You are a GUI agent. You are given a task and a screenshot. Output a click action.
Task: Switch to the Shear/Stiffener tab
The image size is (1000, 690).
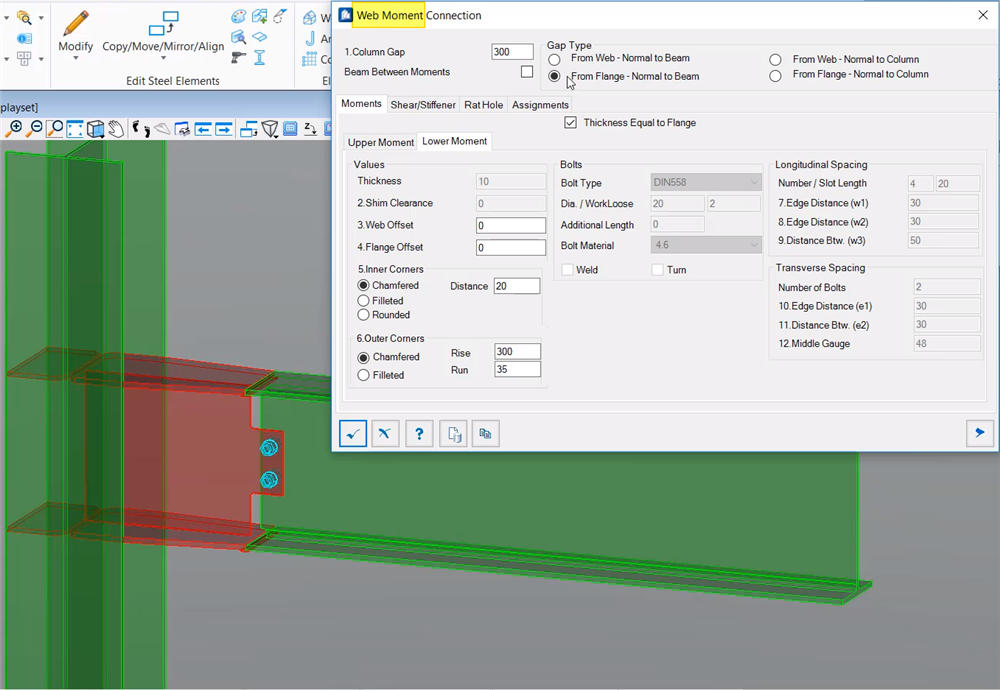point(423,105)
